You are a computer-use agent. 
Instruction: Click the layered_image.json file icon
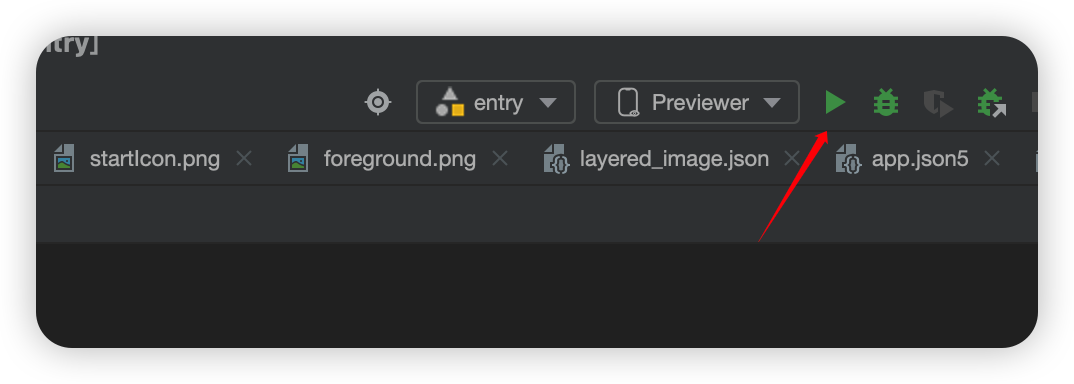(x=555, y=158)
